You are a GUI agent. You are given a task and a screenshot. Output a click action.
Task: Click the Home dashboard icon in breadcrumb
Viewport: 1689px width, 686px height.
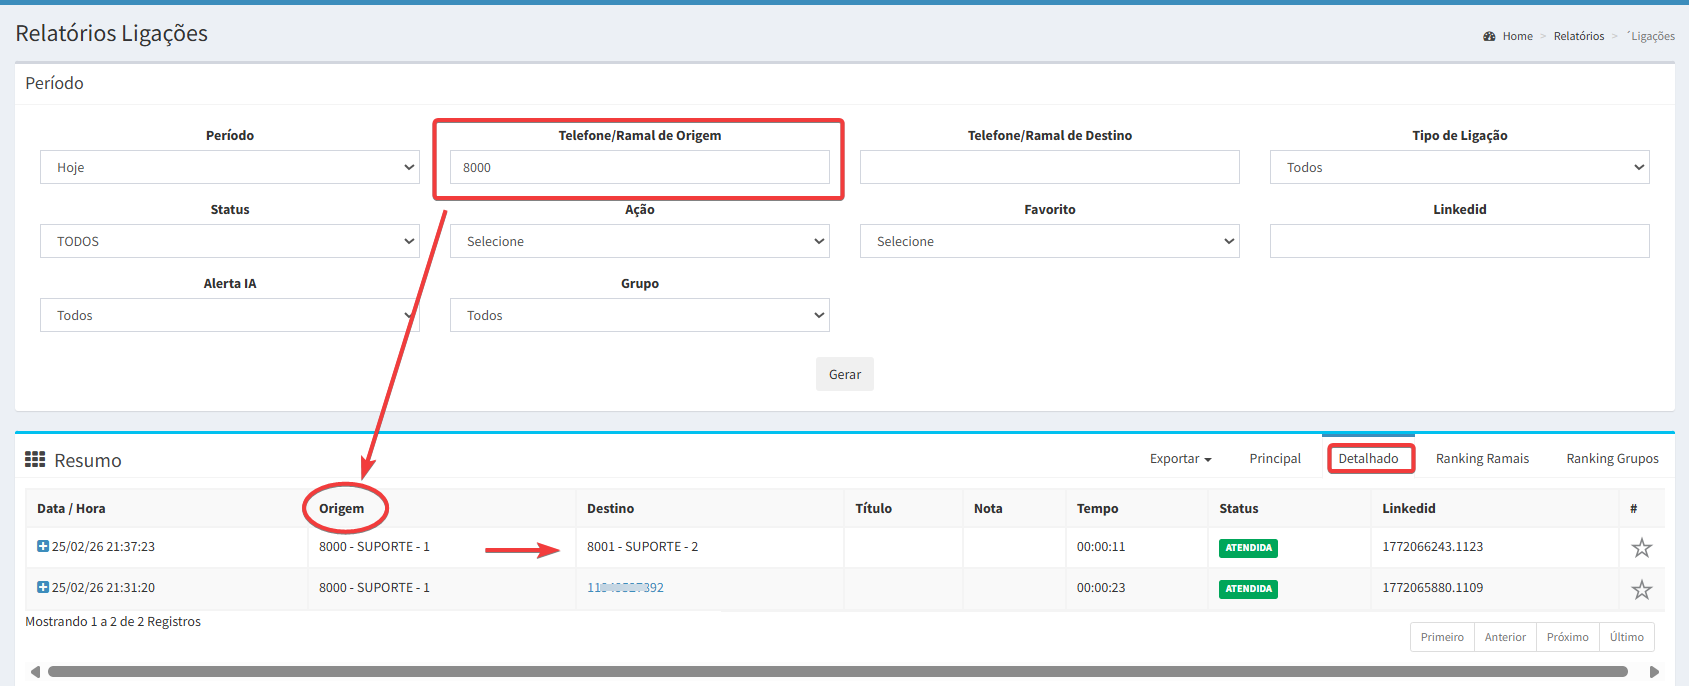click(x=1489, y=36)
